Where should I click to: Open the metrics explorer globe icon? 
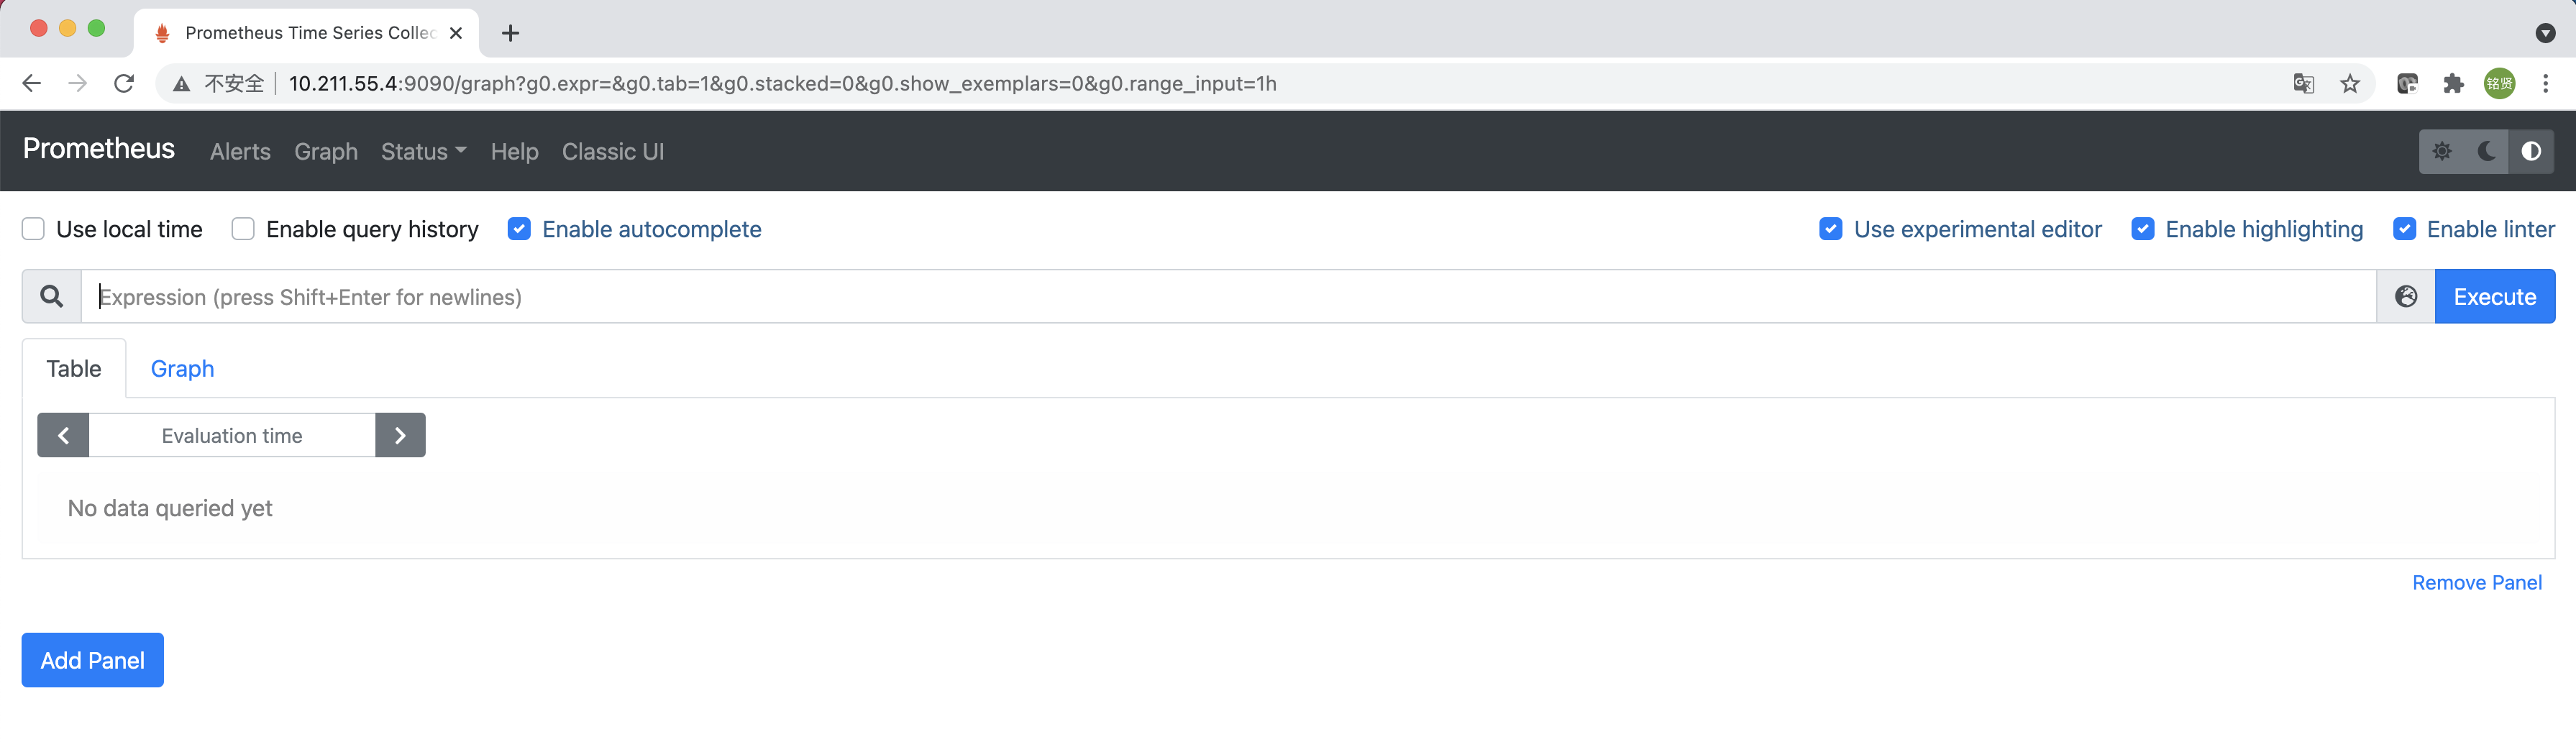[2406, 296]
